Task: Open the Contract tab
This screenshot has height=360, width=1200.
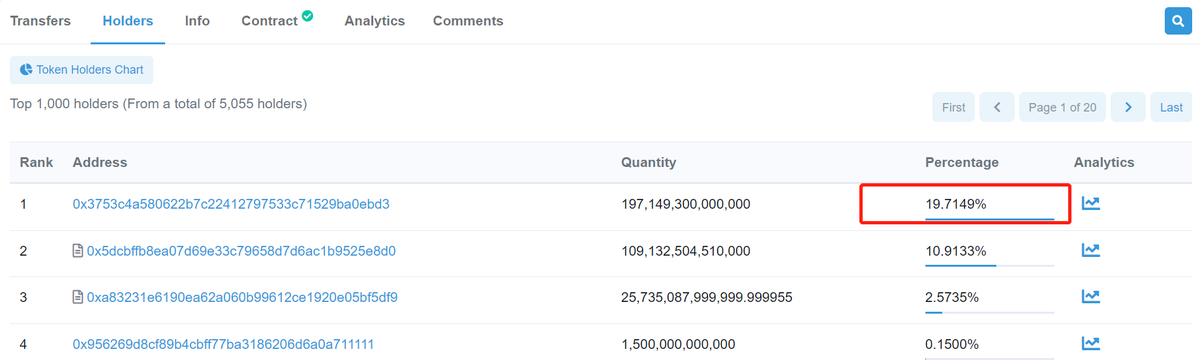Action: [269, 21]
